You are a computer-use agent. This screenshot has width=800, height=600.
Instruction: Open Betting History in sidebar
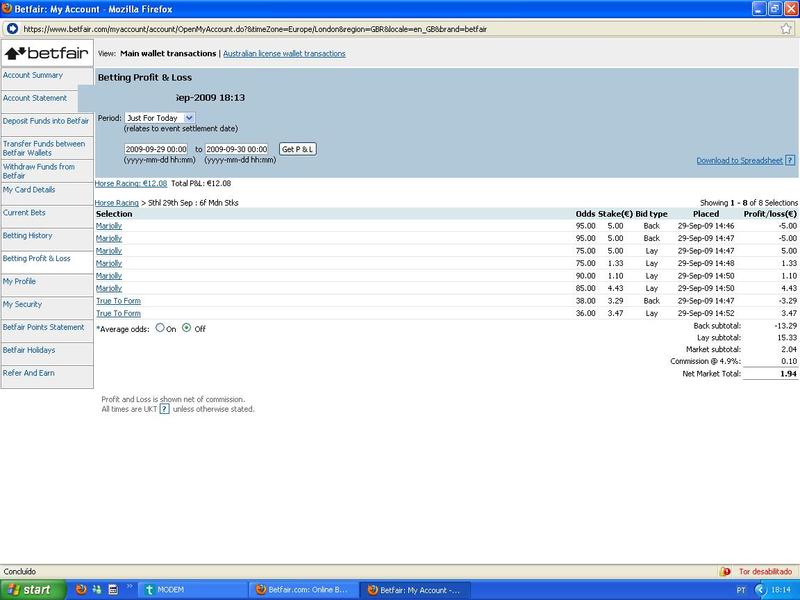(28, 236)
